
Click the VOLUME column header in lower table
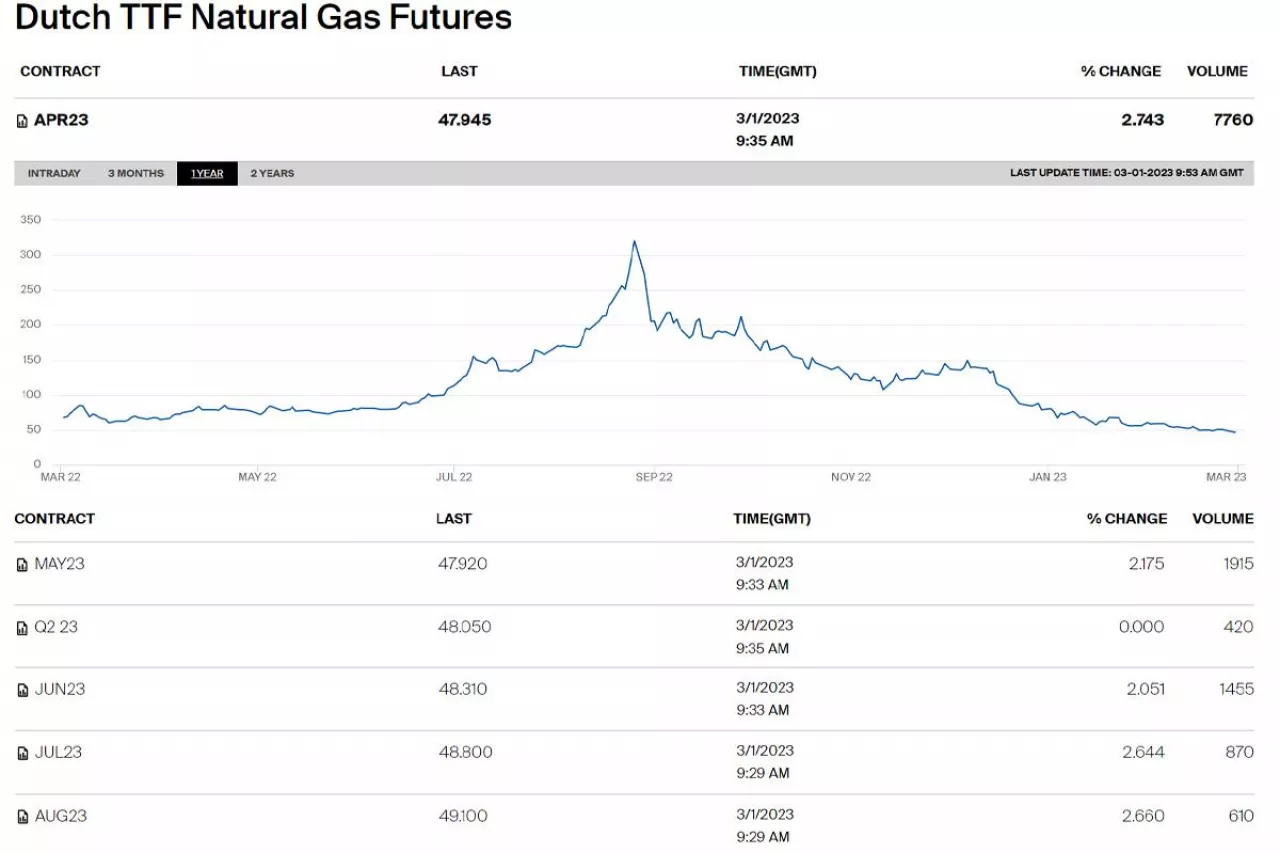click(1222, 519)
